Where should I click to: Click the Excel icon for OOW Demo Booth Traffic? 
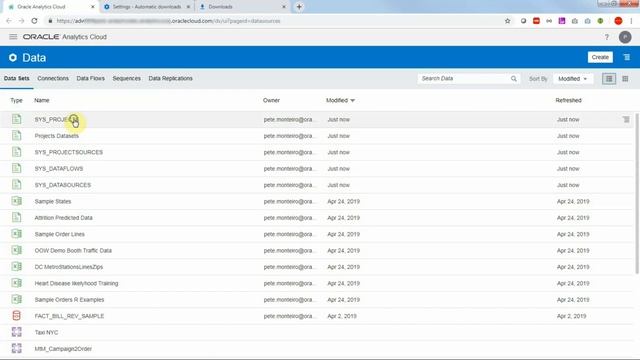[16, 250]
